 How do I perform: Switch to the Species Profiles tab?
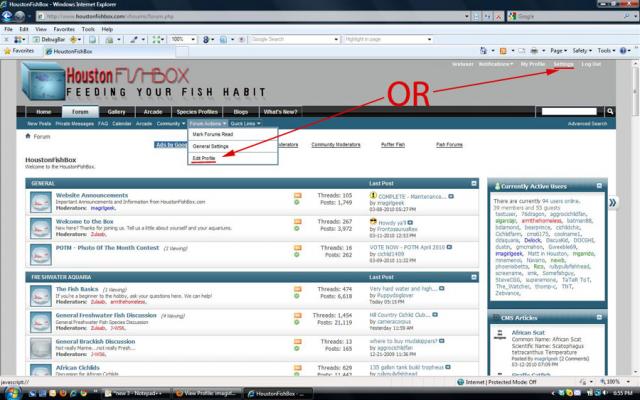(197, 111)
